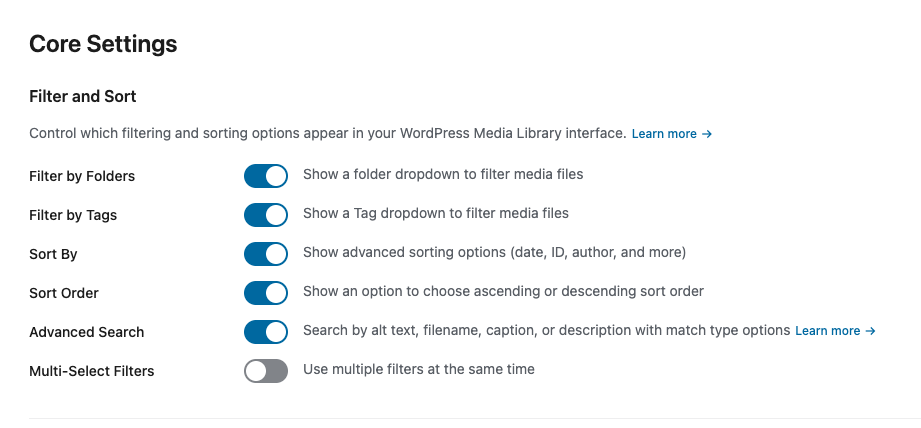The image size is (921, 428).
Task: Switch off the Advanced Search toggle
Action: [x=266, y=332]
